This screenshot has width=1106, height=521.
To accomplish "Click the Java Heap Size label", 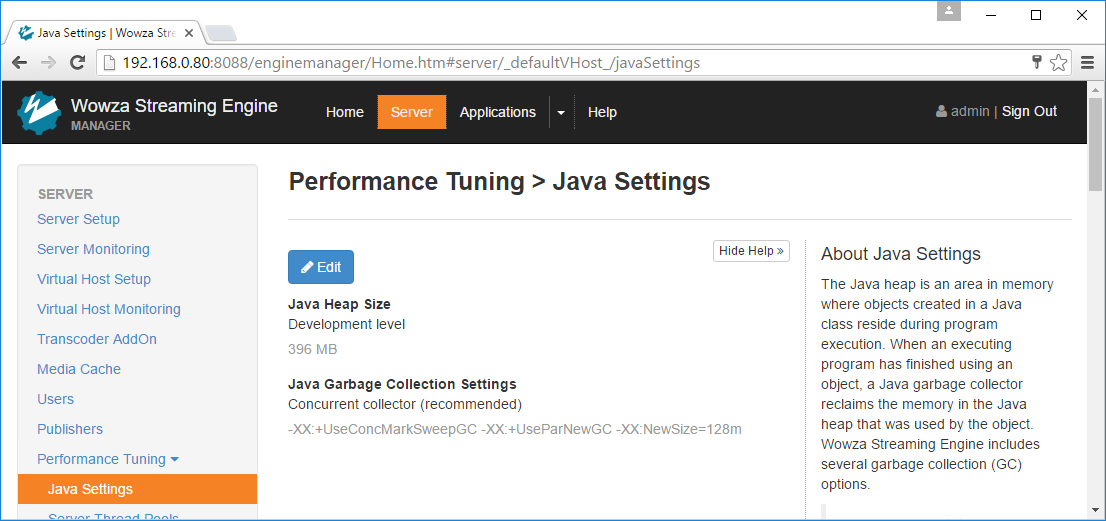I will 339,305.
